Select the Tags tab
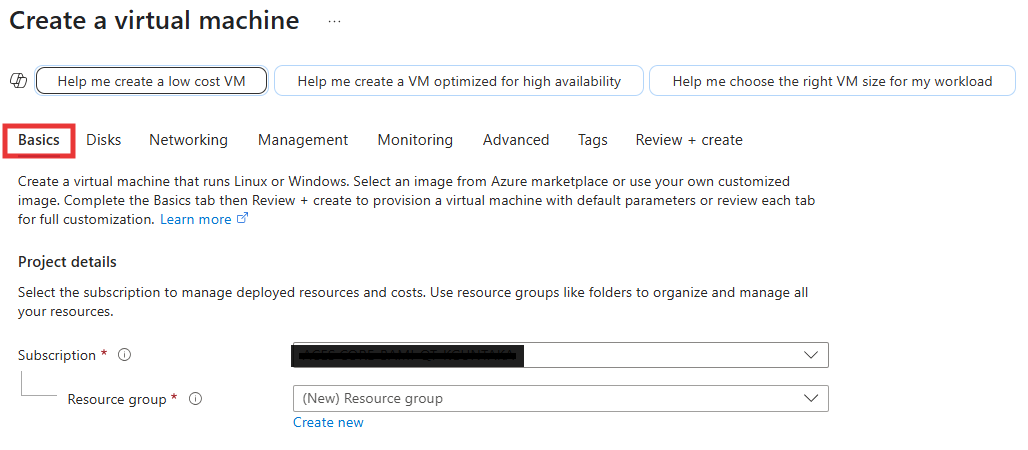1028x450 pixels. tap(593, 140)
